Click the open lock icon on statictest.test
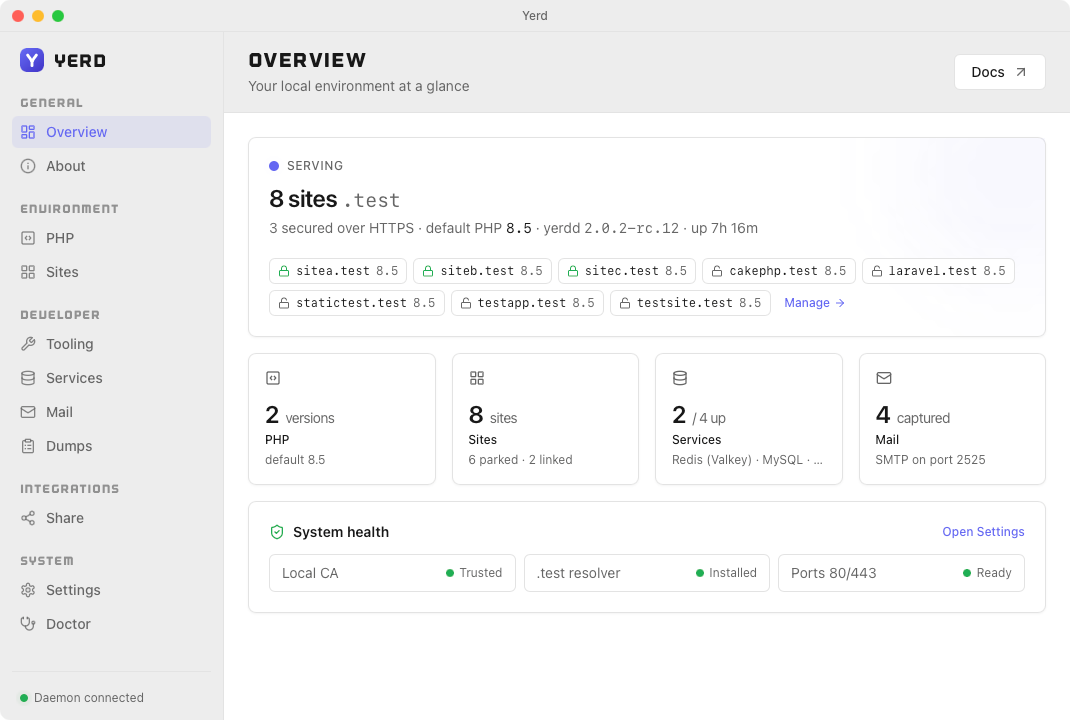Viewport: 1070px width, 720px height. (x=284, y=303)
